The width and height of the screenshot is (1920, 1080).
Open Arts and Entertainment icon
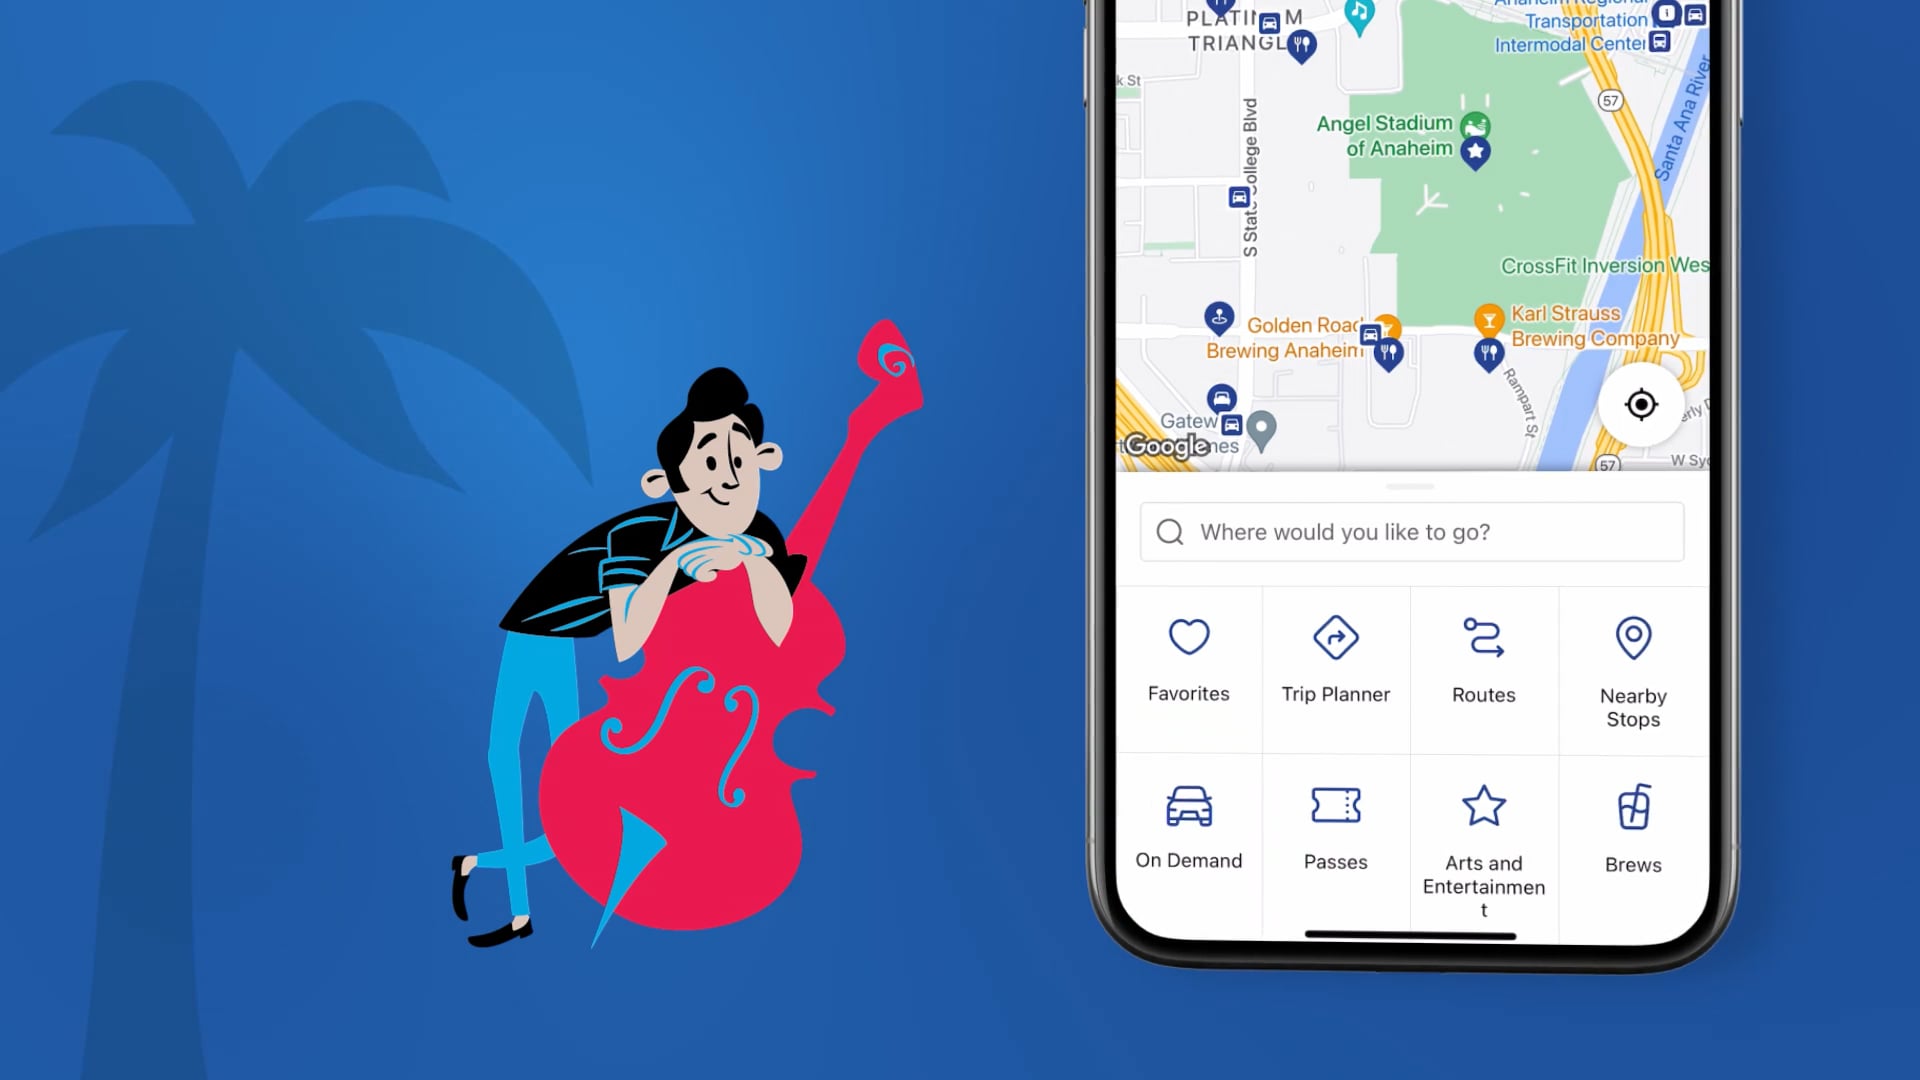[1484, 806]
